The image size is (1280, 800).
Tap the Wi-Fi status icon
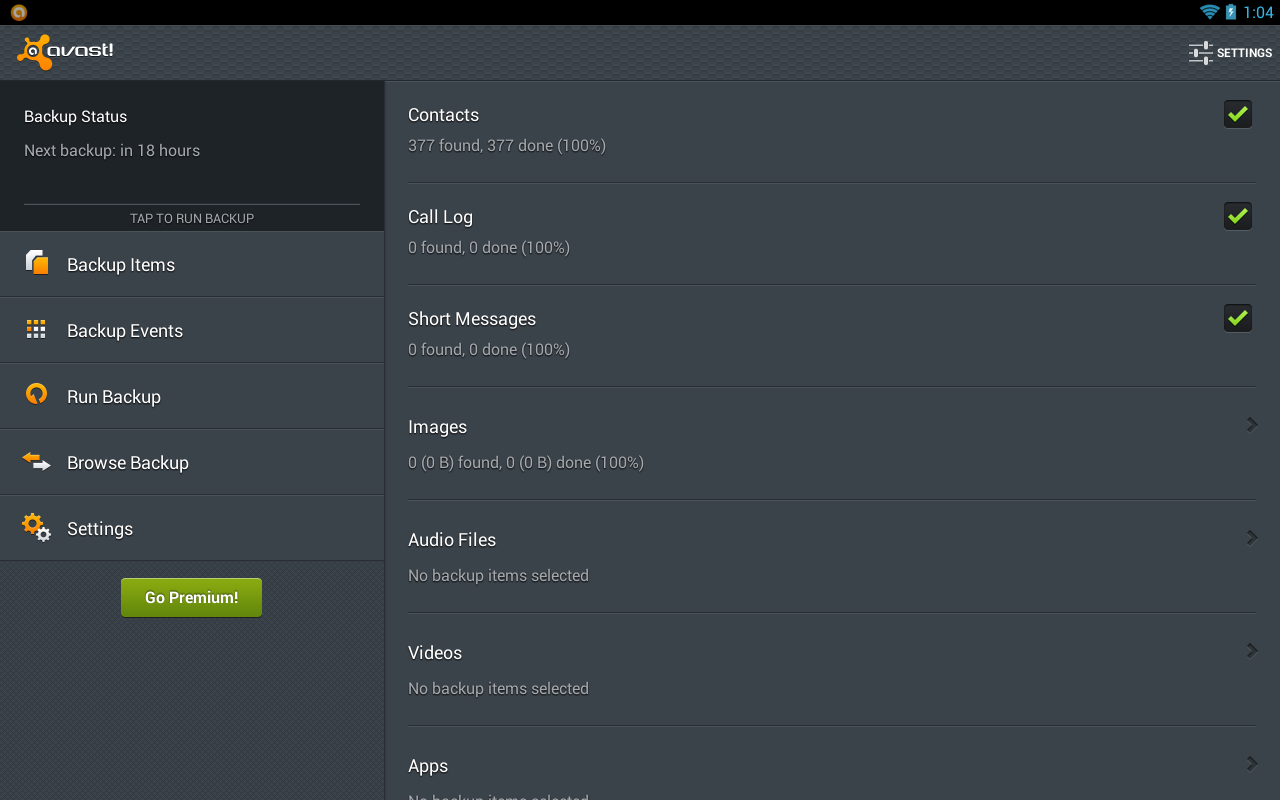pos(1210,12)
